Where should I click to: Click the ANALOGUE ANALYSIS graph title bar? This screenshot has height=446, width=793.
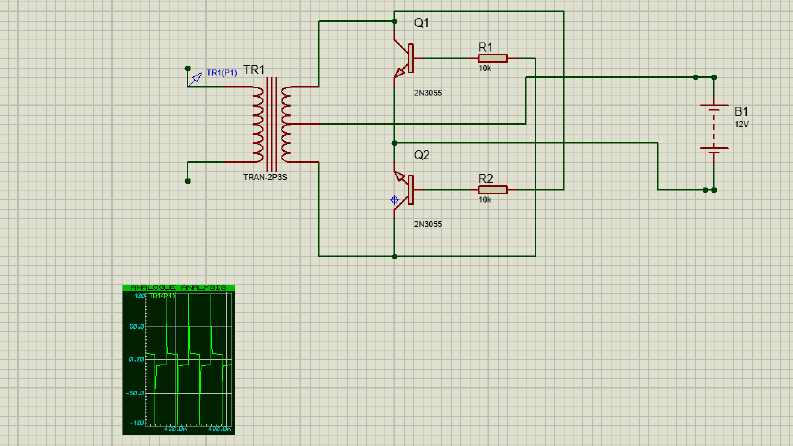(x=179, y=288)
